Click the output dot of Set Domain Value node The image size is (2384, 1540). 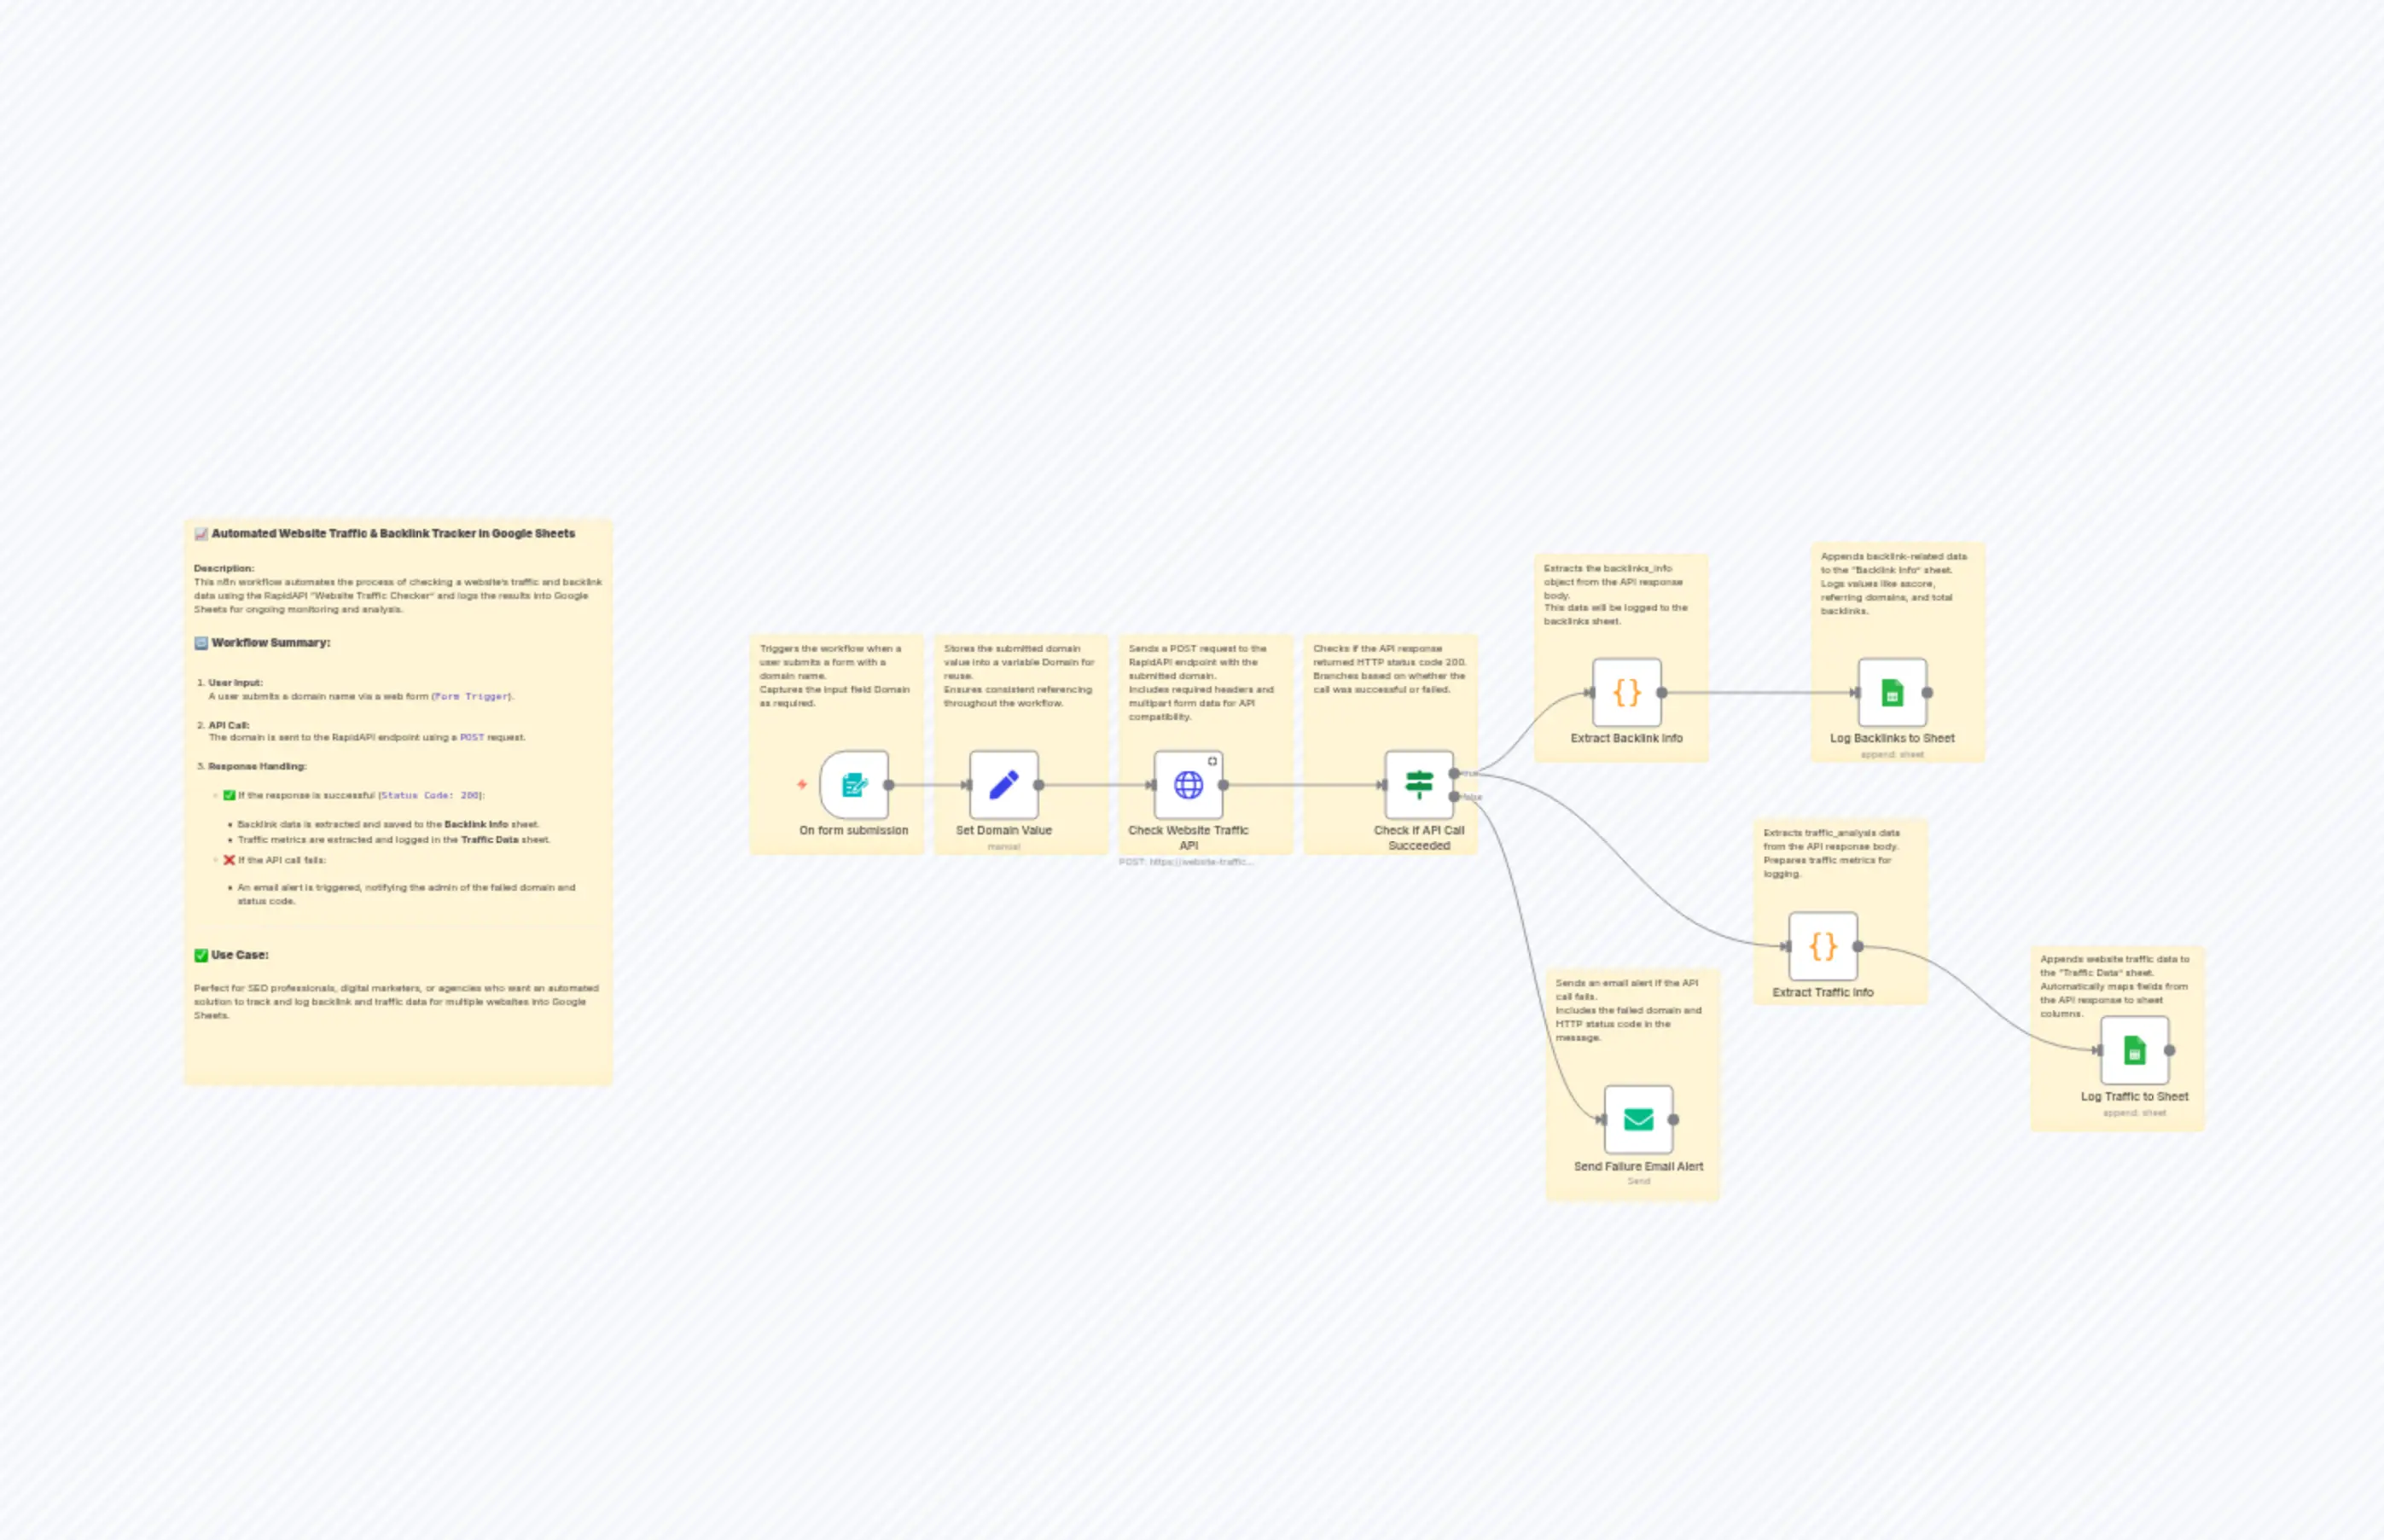point(1040,786)
